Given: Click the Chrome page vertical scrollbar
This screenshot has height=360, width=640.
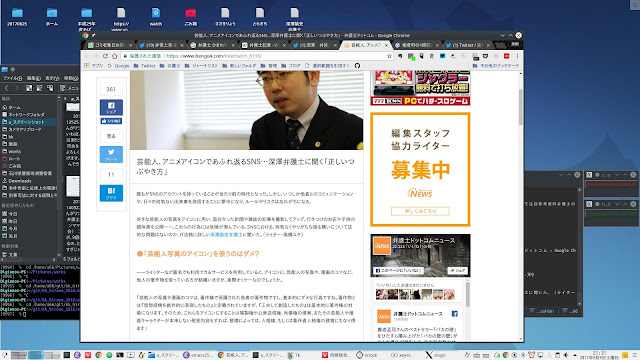Looking at the screenshot, I should point(521,107).
